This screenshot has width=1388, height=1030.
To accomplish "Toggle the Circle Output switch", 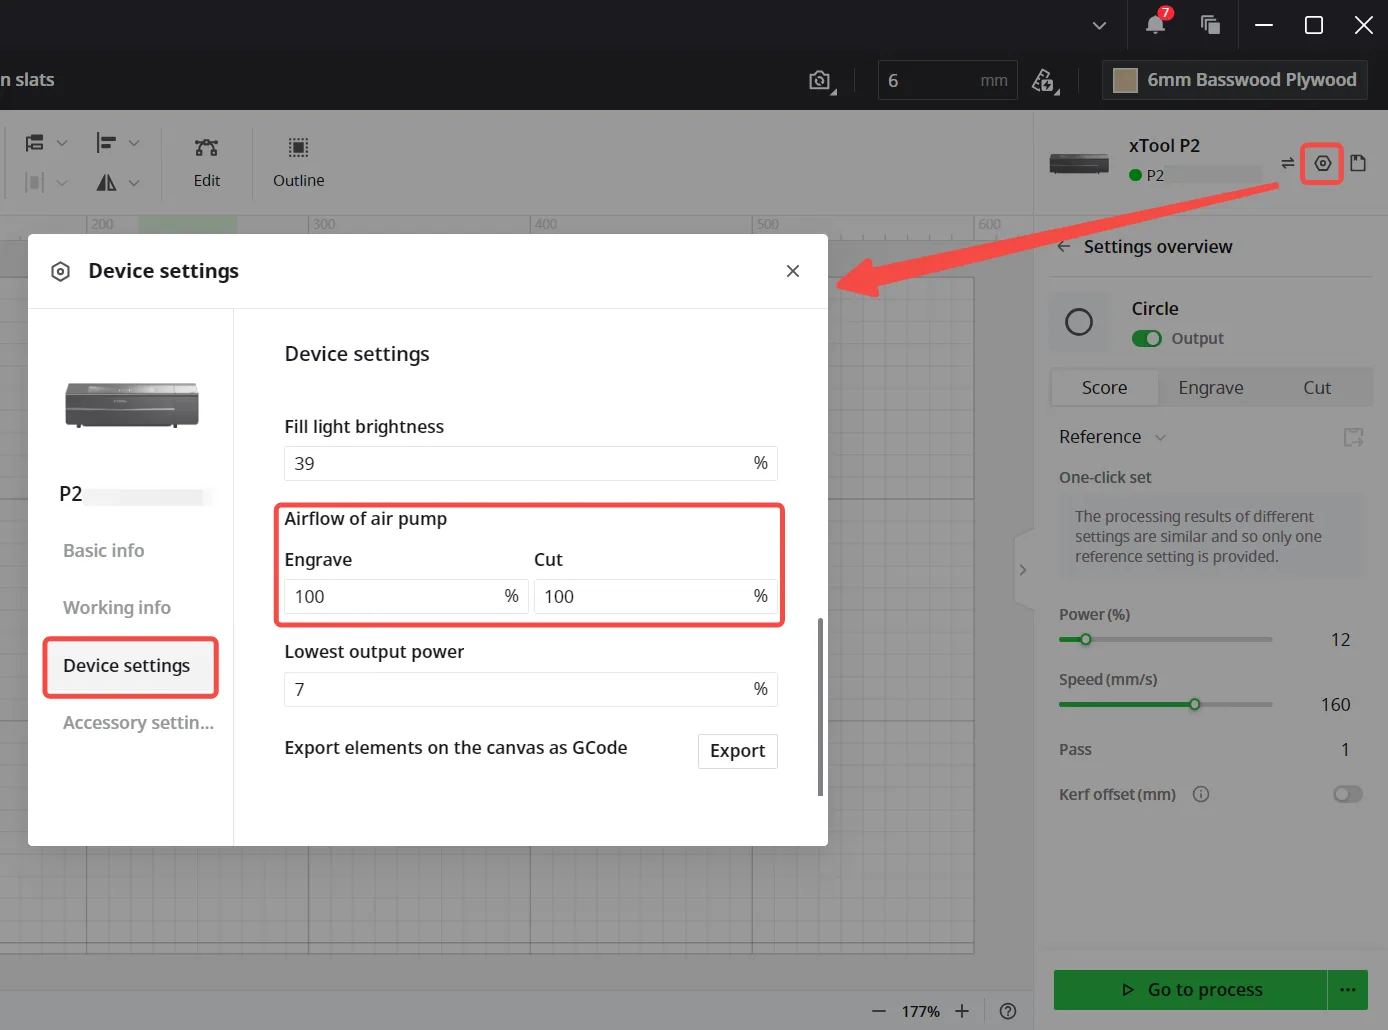I will tap(1147, 338).
